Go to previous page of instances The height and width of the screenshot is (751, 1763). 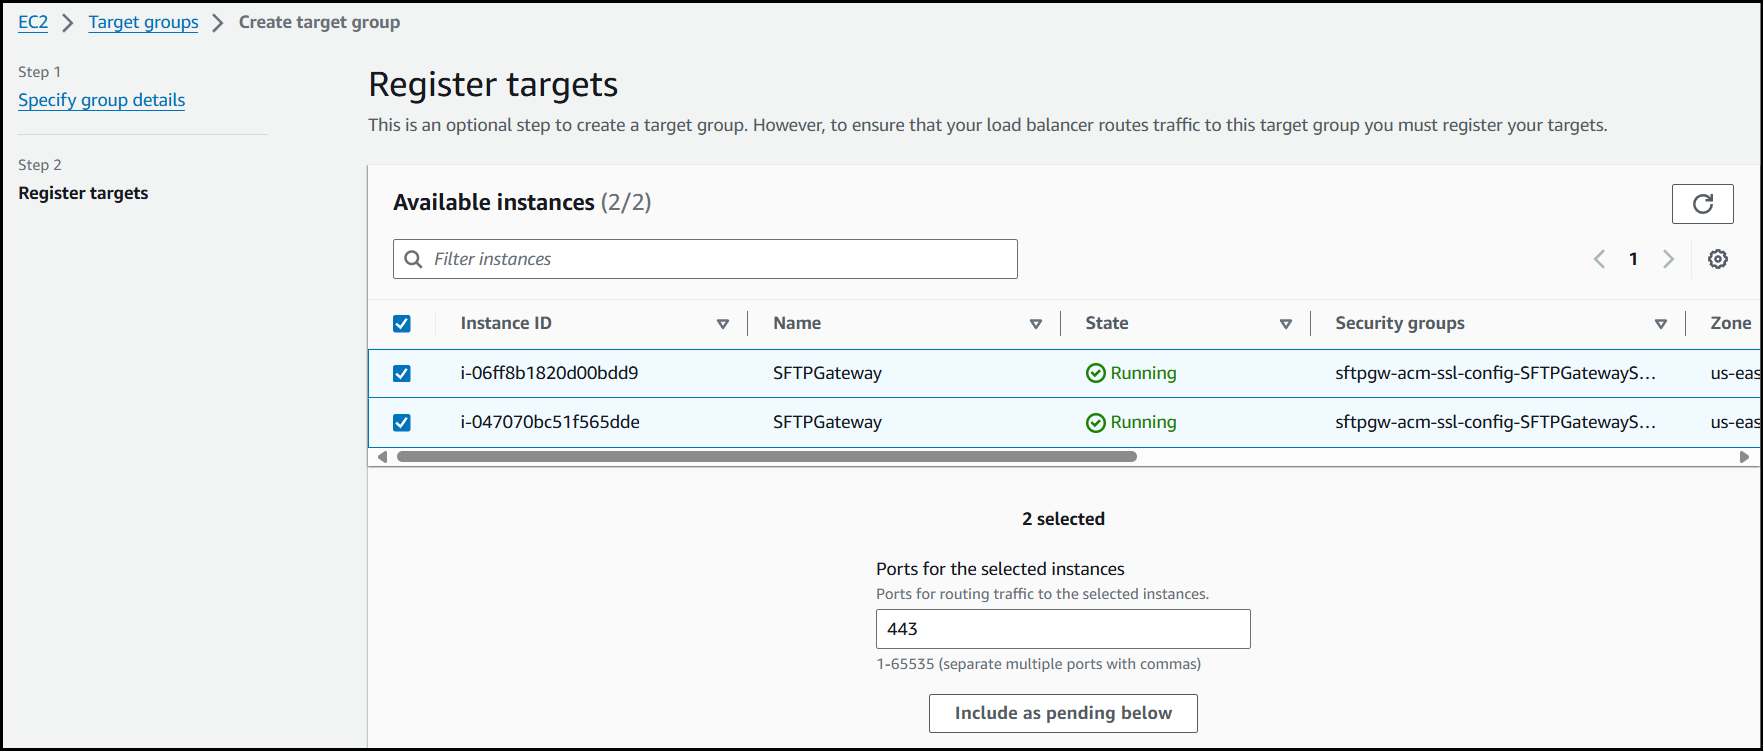click(x=1599, y=259)
